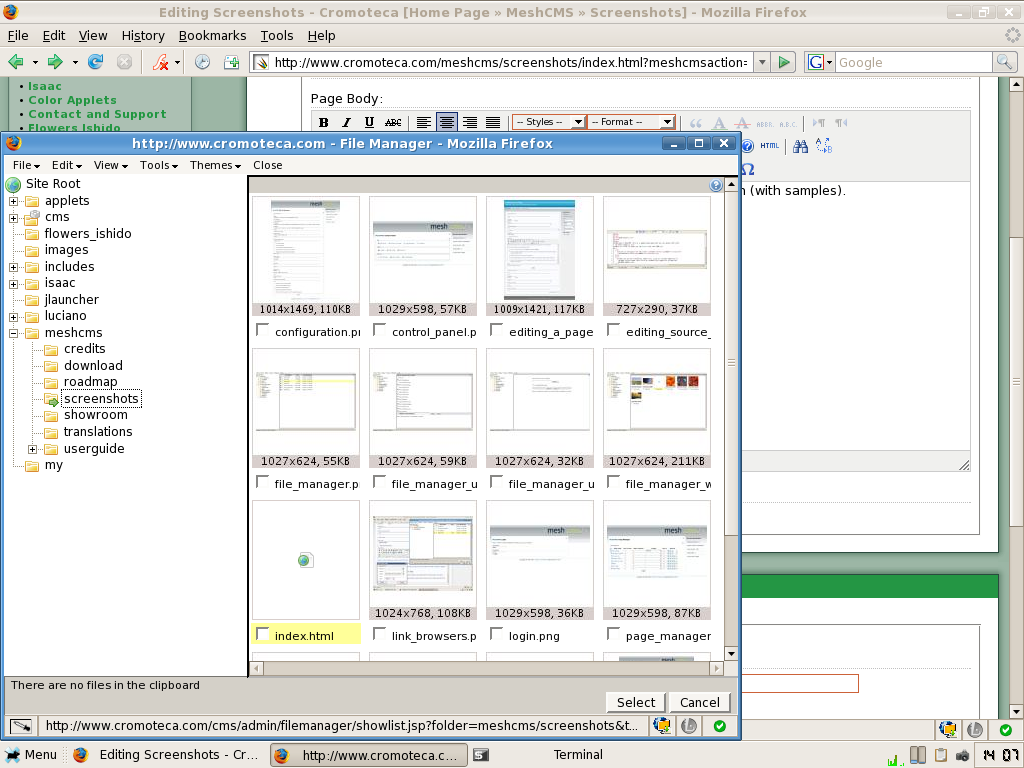Check the configuration.png checkbox
This screenshot has height=768, width=1024.
point(263,330)
